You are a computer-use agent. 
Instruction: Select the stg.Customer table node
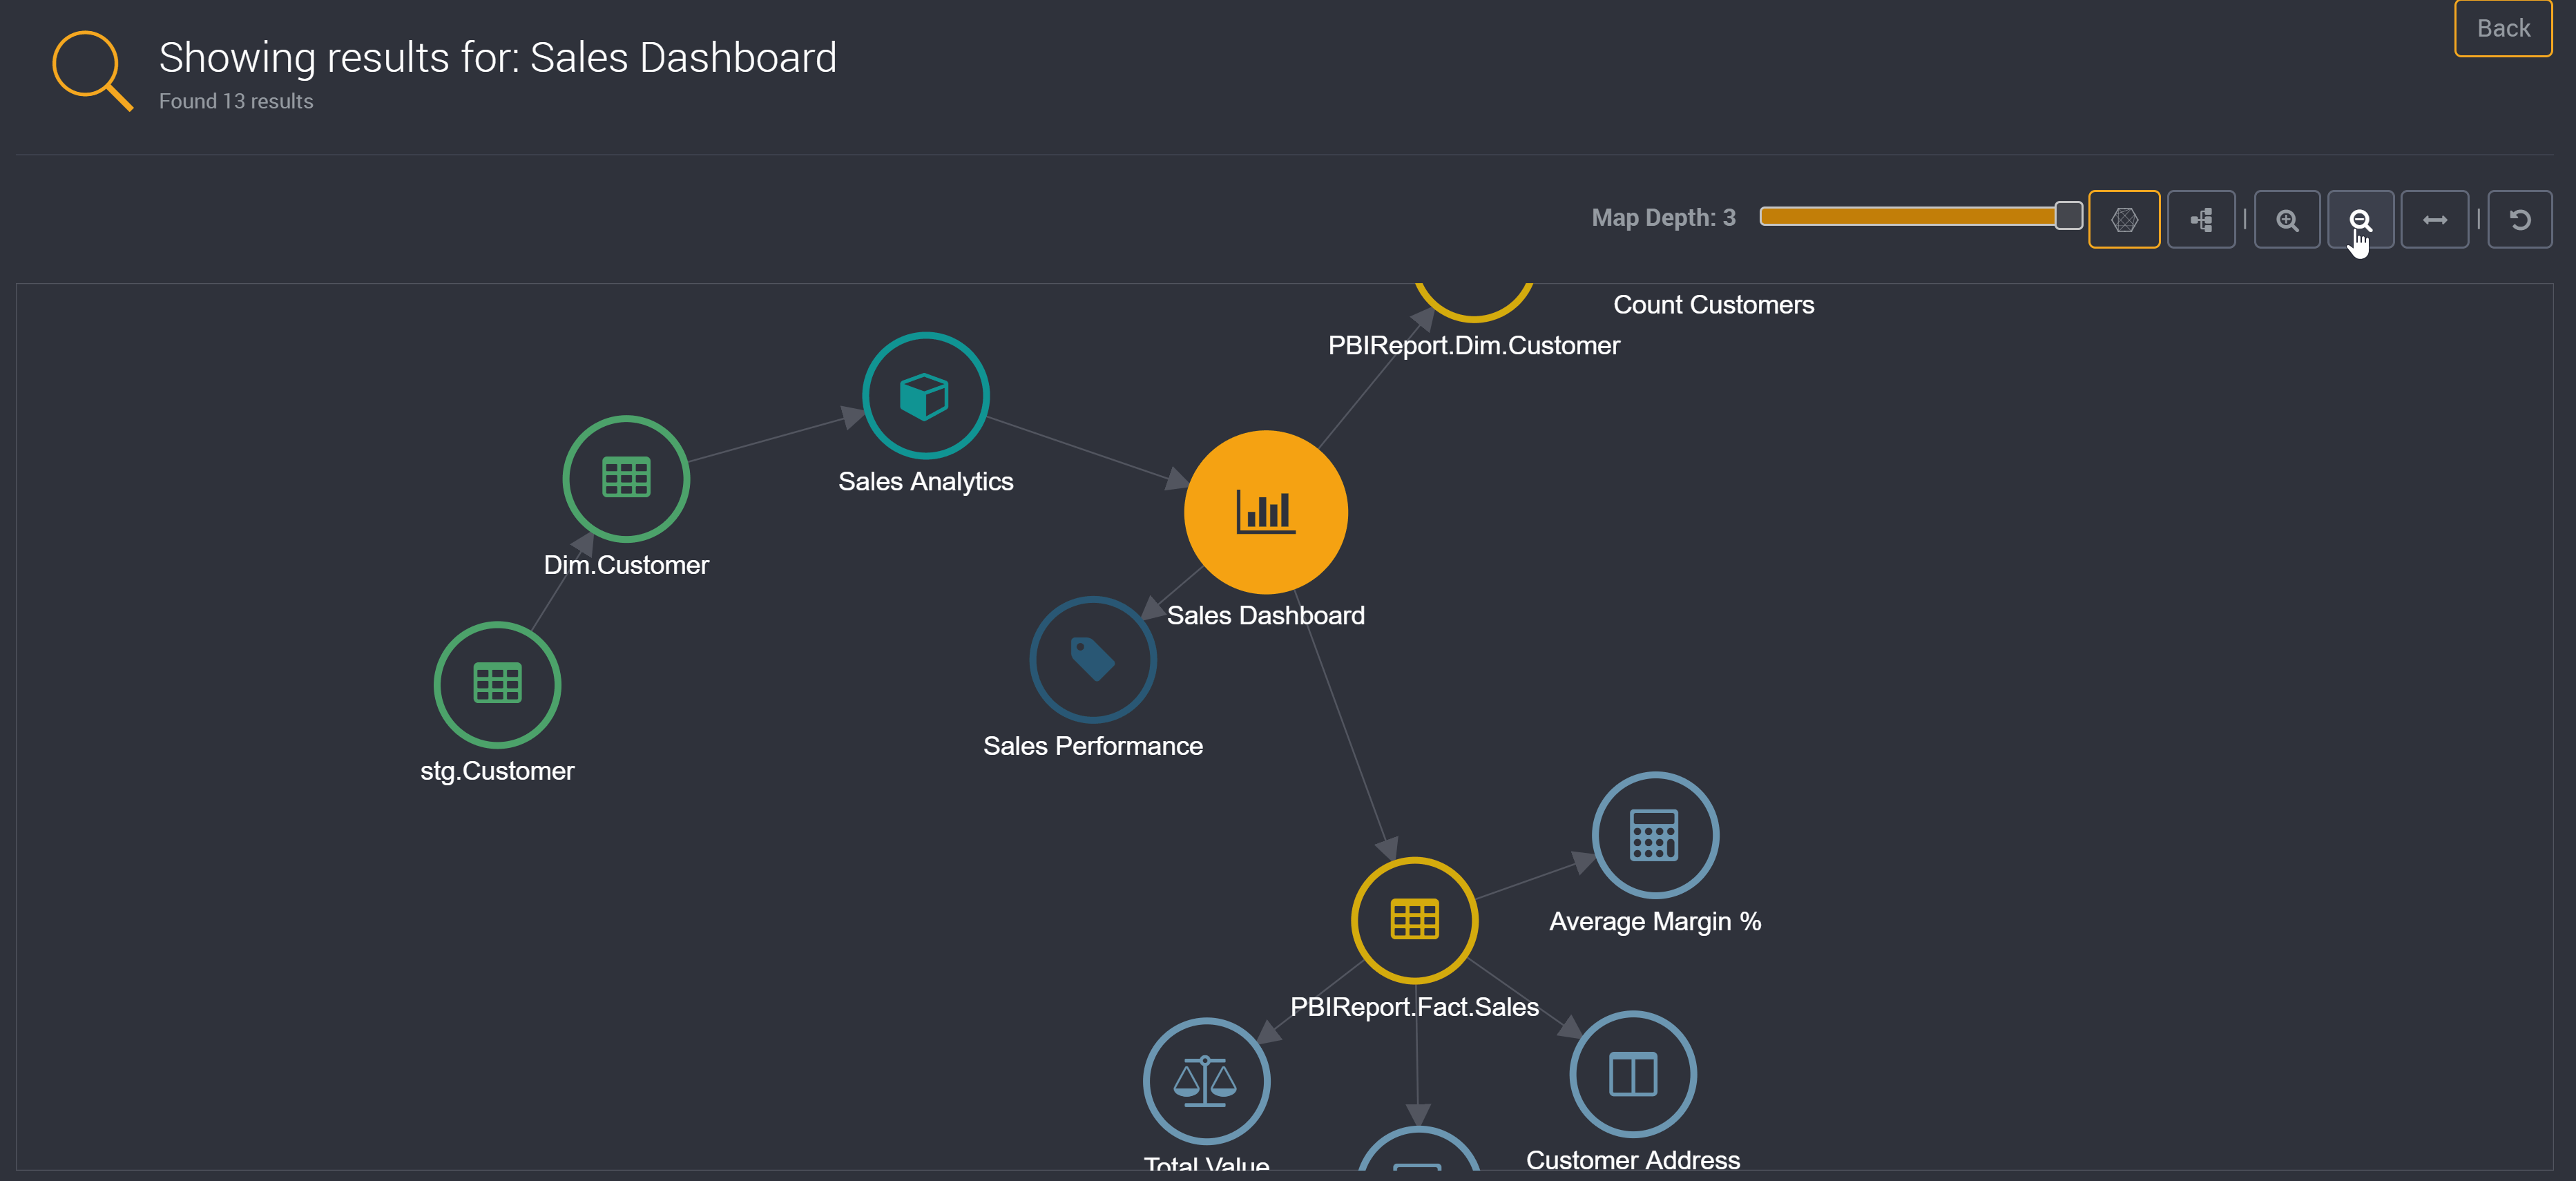coord(497,685)
